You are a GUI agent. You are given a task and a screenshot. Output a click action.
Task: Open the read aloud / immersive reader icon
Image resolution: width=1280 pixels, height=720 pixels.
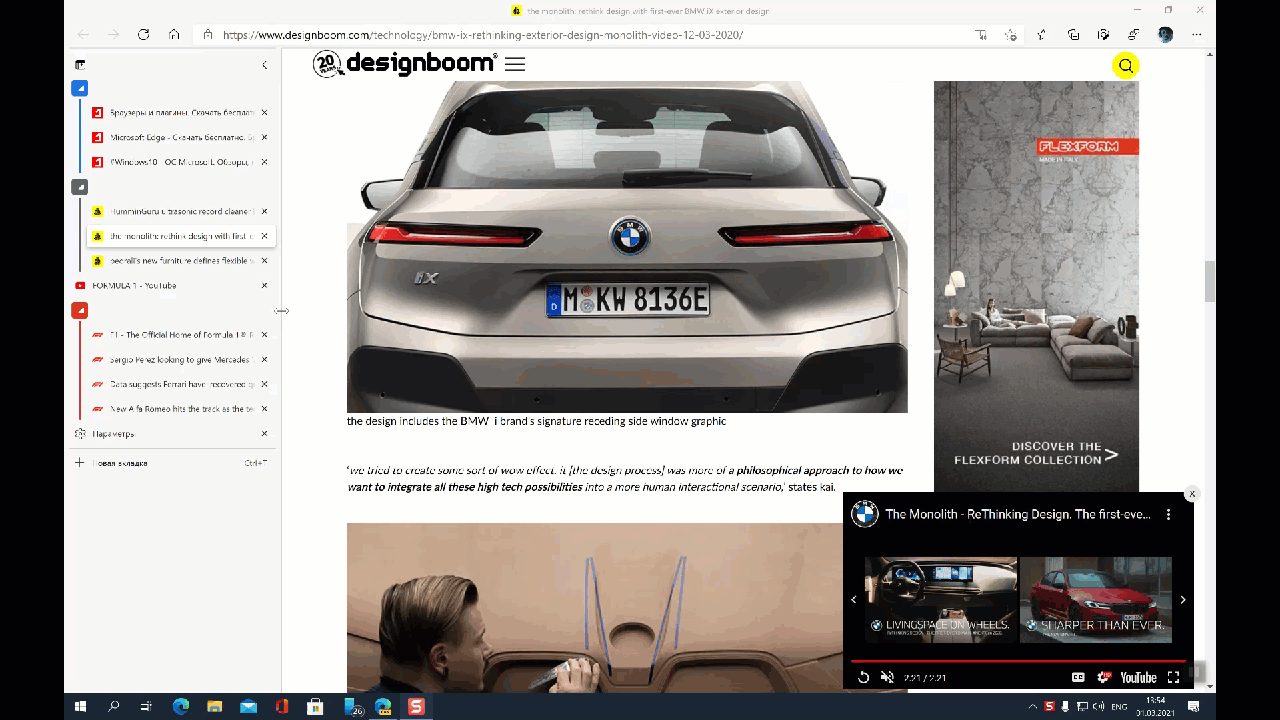click(x=981, y=34)
